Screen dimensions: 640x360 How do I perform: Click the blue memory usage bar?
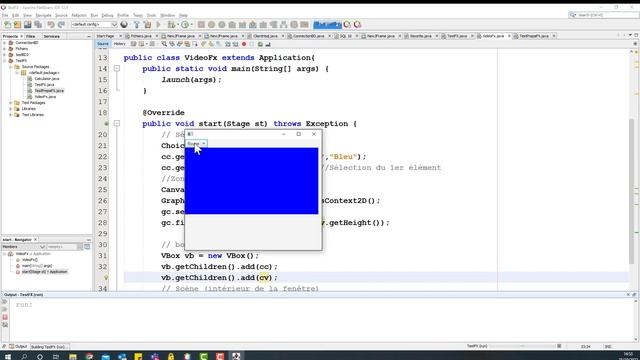point(327,25)
